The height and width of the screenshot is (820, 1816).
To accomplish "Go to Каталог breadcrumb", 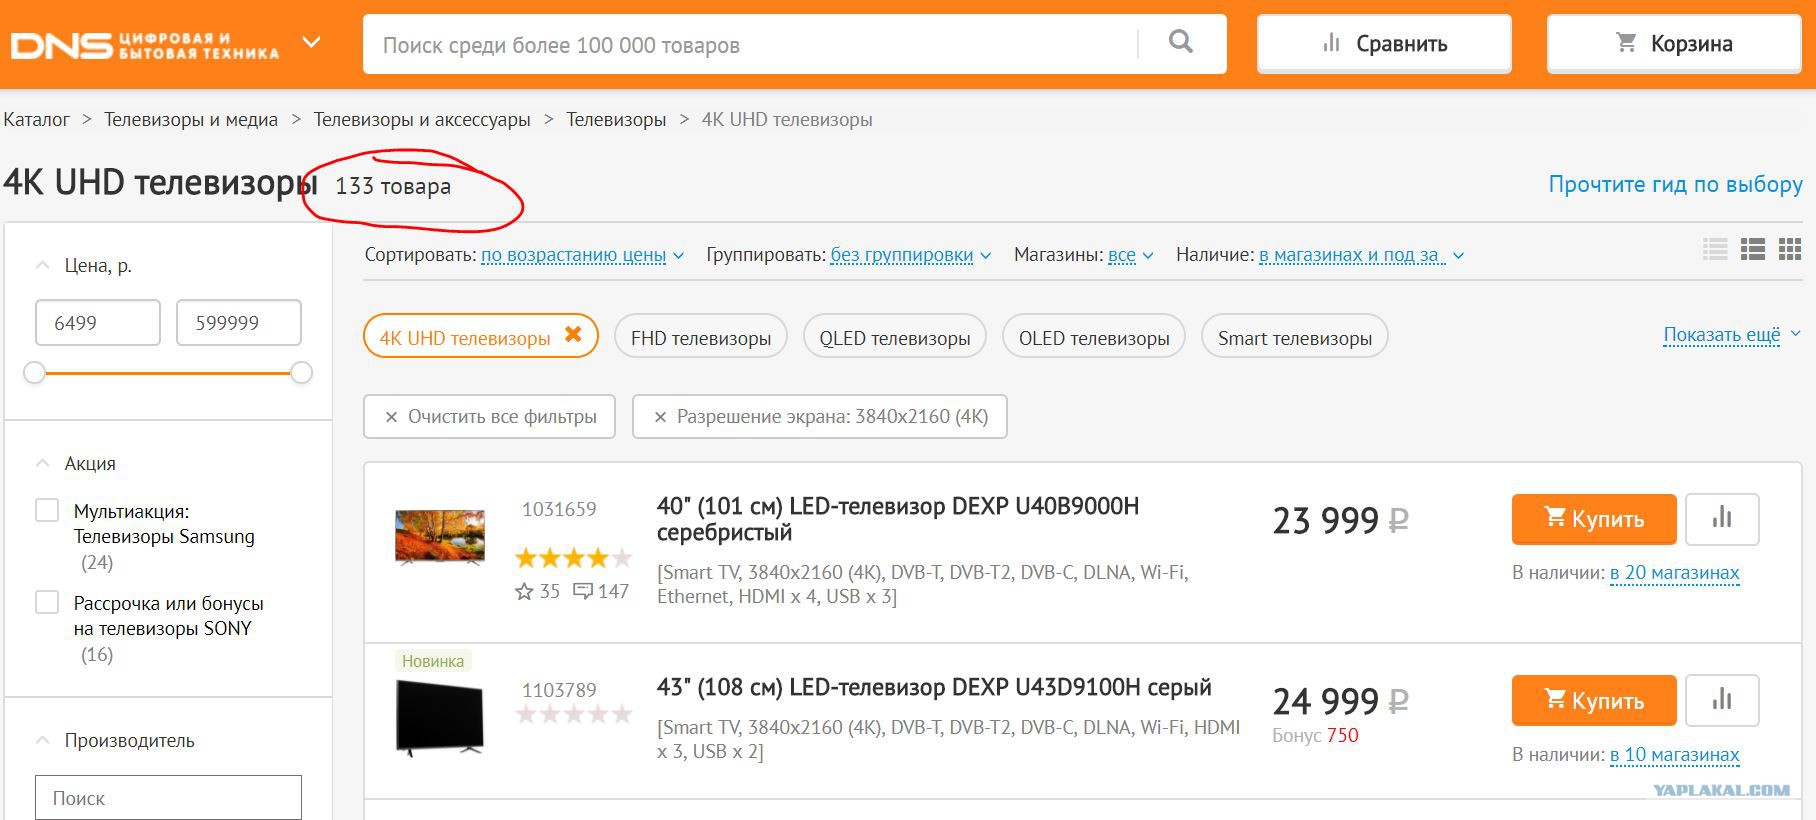I will [x=36, y=120].
